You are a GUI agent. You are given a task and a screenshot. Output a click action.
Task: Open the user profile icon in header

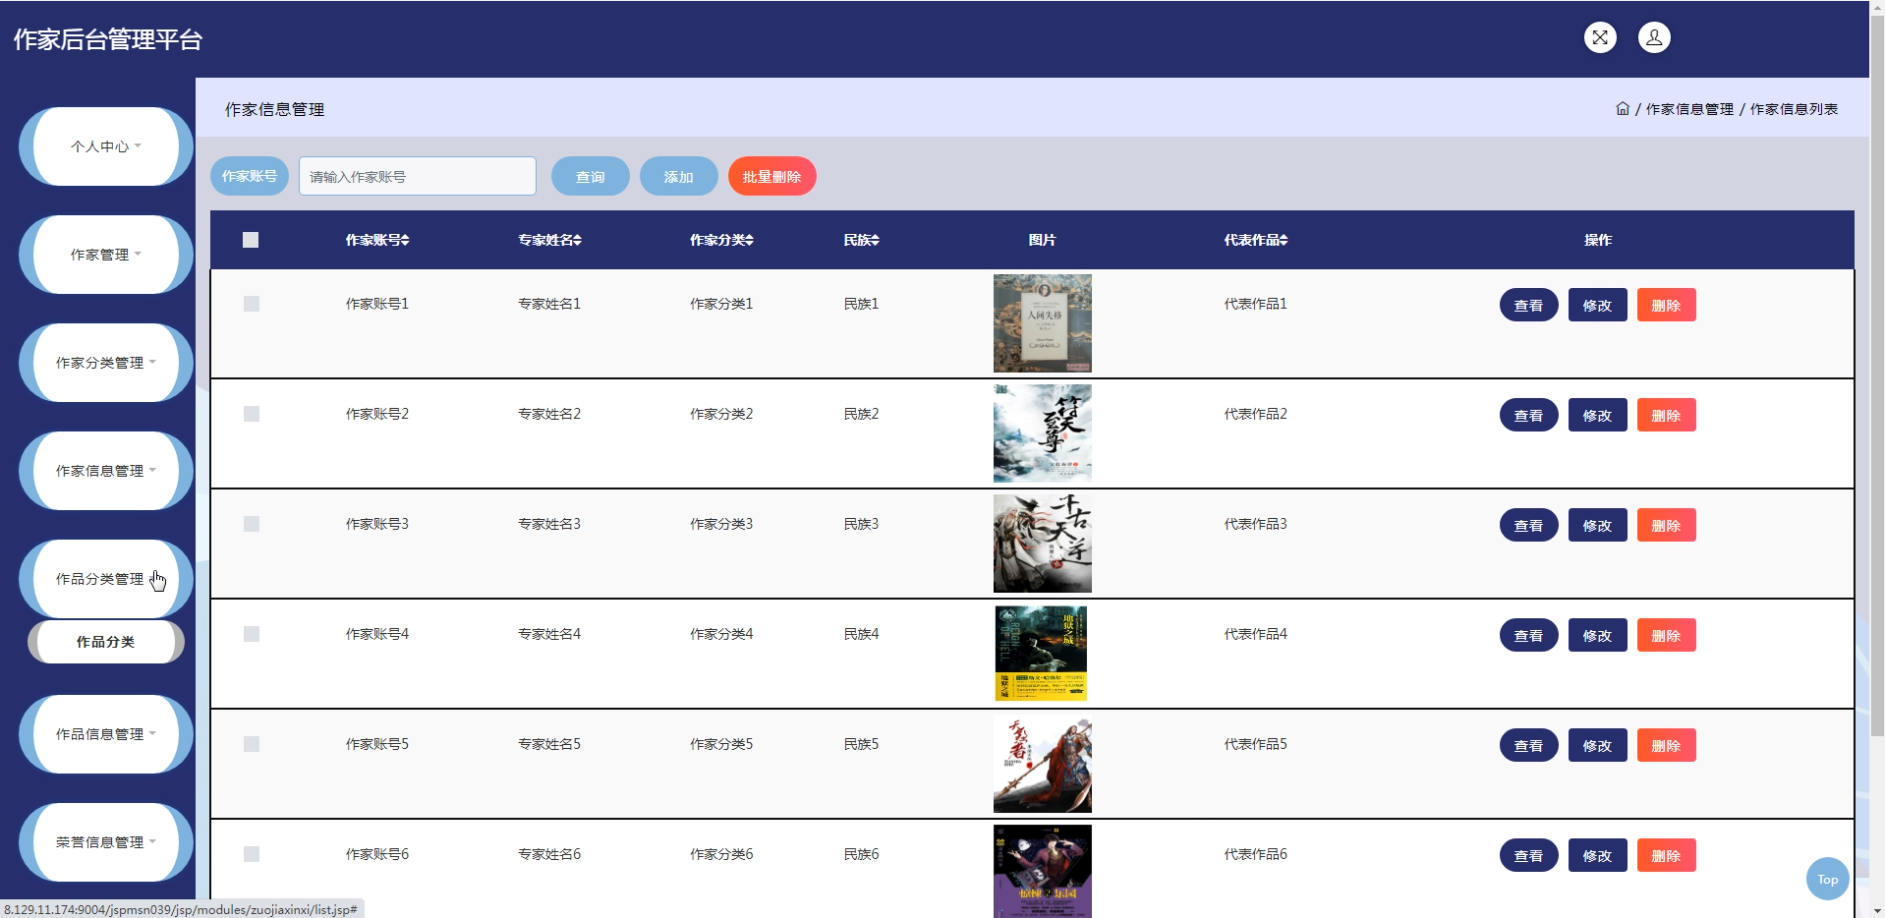tap(1654, 38)
